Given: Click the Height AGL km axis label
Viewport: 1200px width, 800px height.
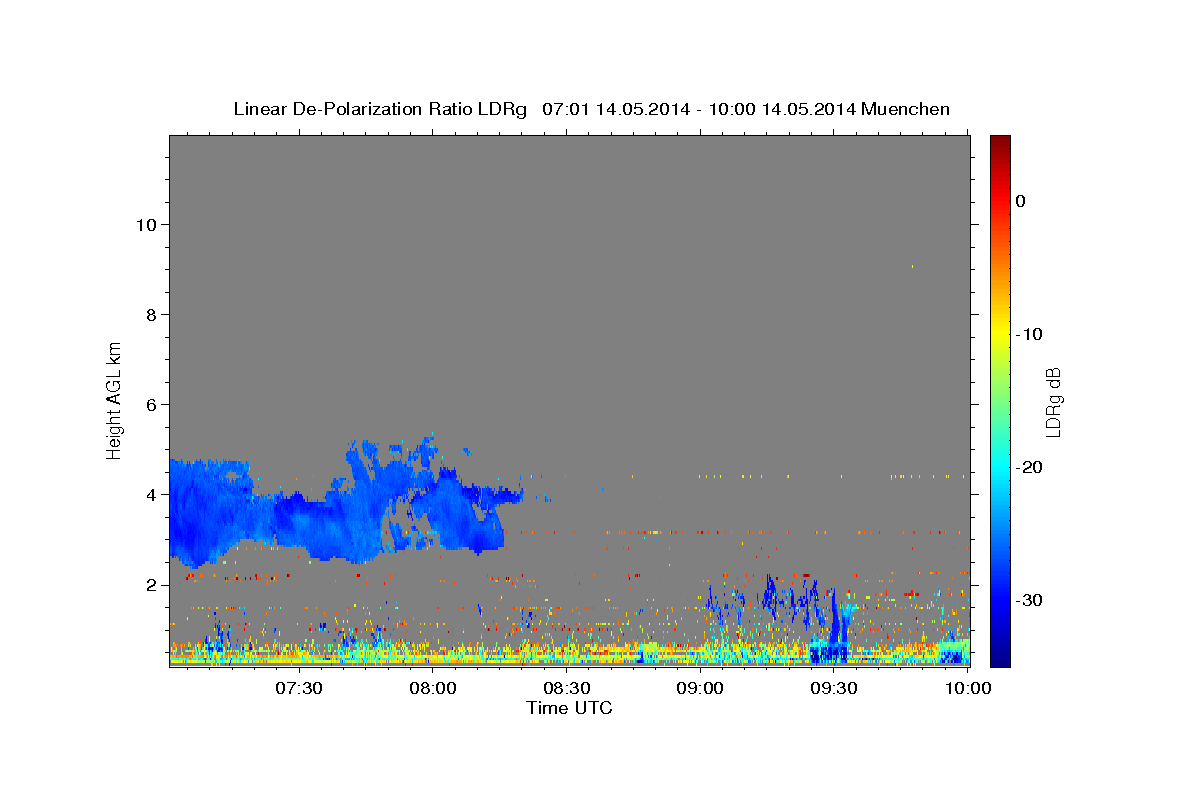Looking at the screenshot, I should tap(115, 400).
